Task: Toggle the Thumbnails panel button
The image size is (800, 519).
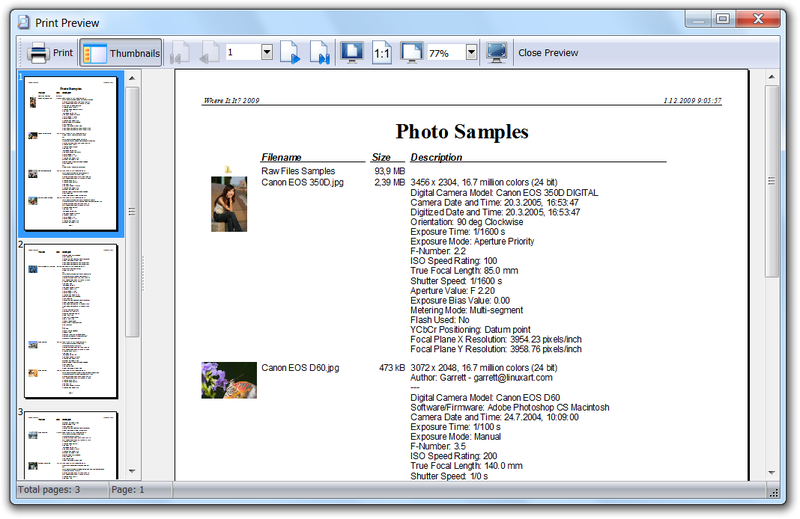Action: click(x=121, y=53)
